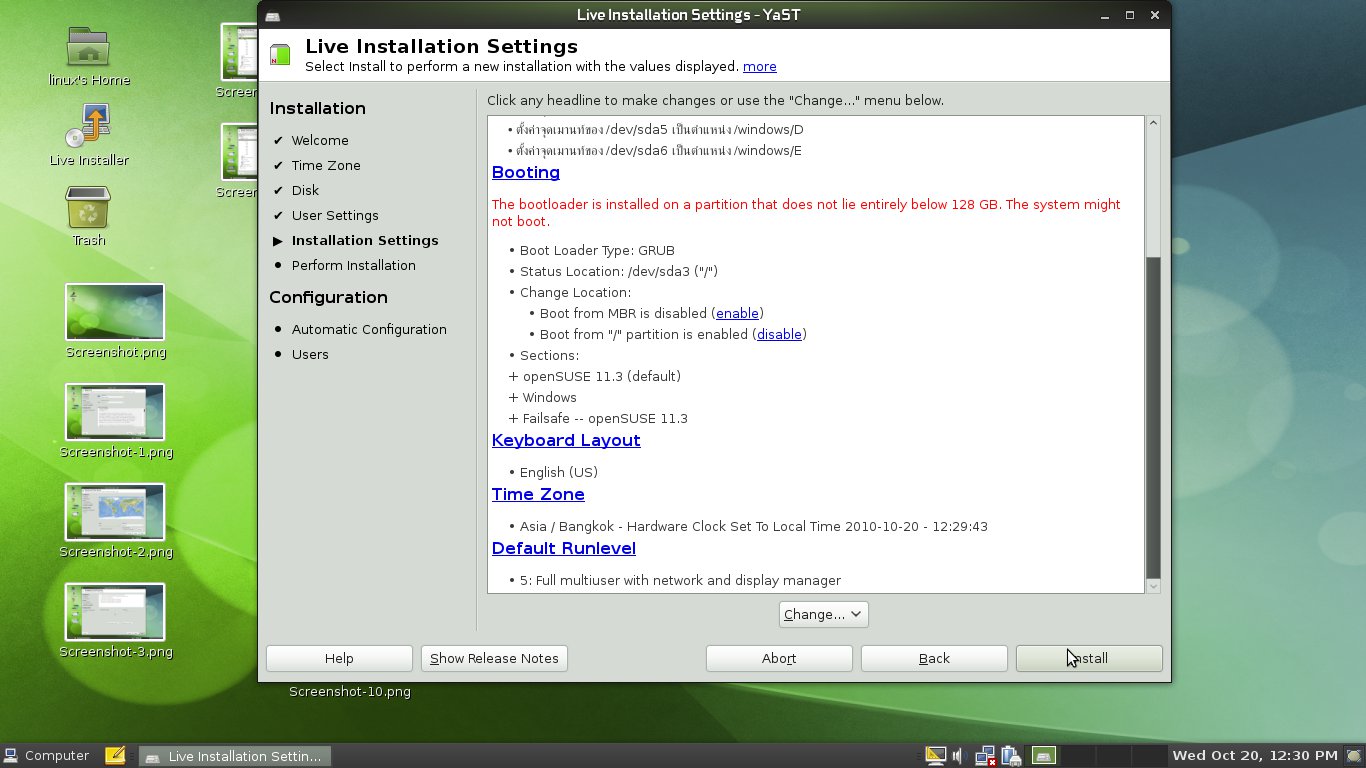Screen dimensions: 1366x768
Task: Select the Screenshot-1.png desktop thumbnail
Action: (x=115, y=412)
